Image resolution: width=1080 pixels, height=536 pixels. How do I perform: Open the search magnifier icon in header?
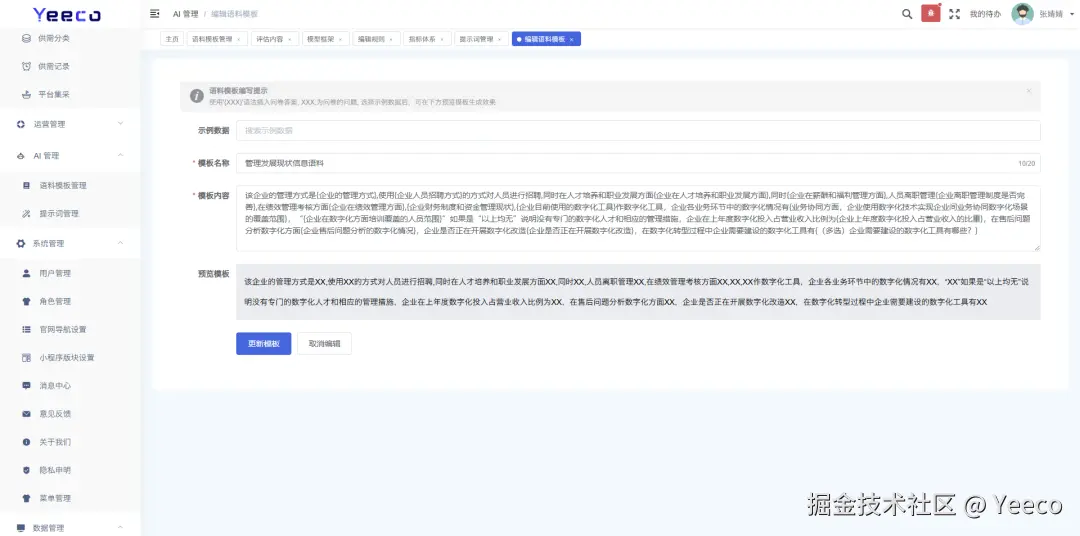pyautogui.click(x=907, y=14)
